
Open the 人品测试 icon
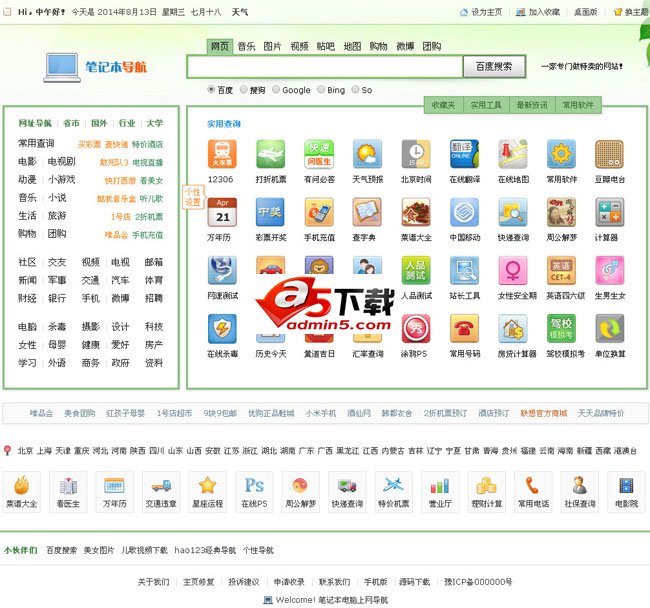(x=416, y=270)
